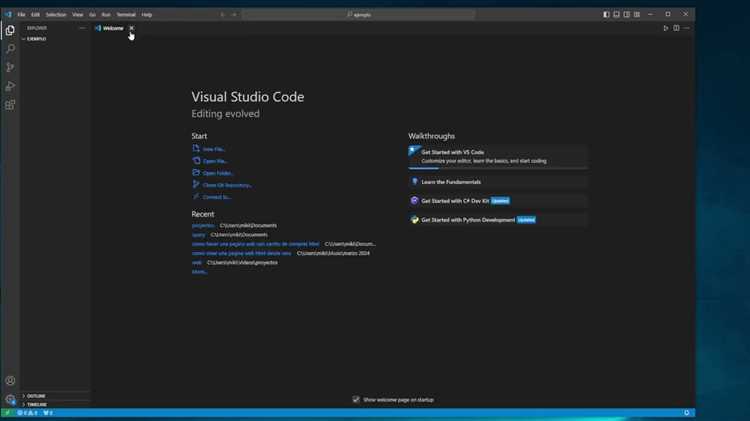This screenshot has width=750, height=421.
Task: Open the Terminal menu
Action: pos(126,15)
